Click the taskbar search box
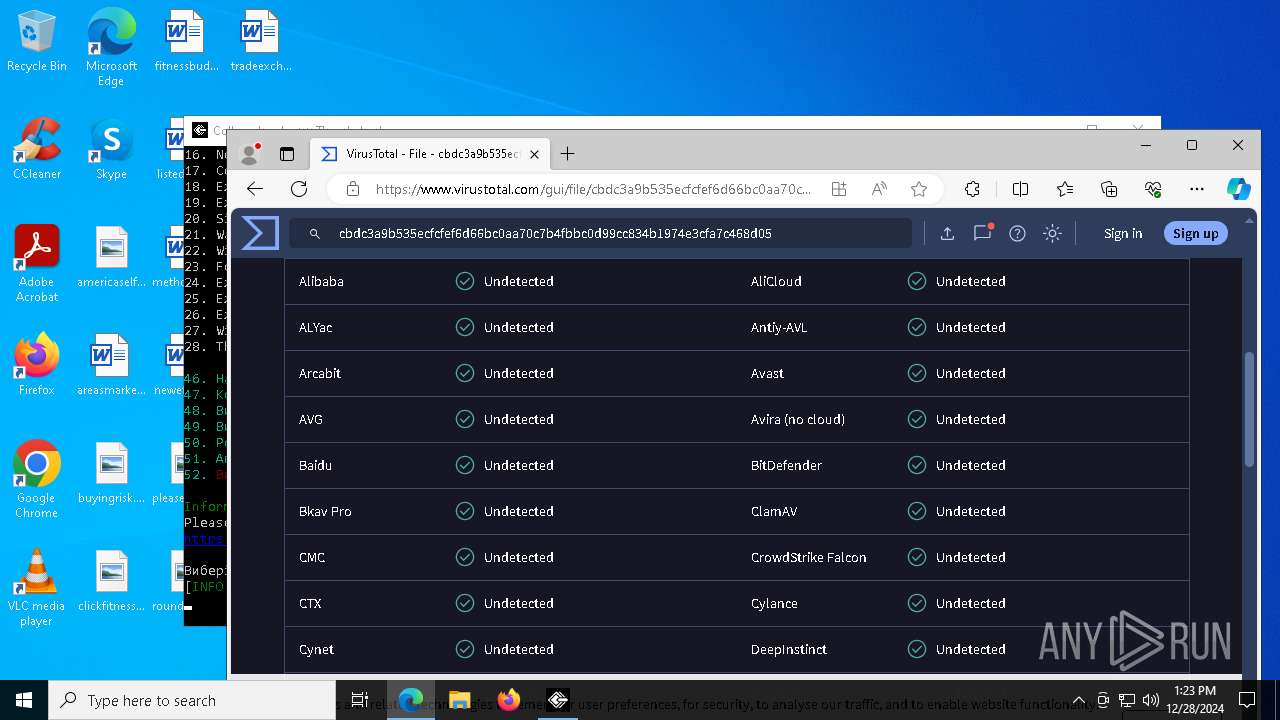The width and height of the screenshot is (1280, 720). pyautogui.click(x=192, y=700)
